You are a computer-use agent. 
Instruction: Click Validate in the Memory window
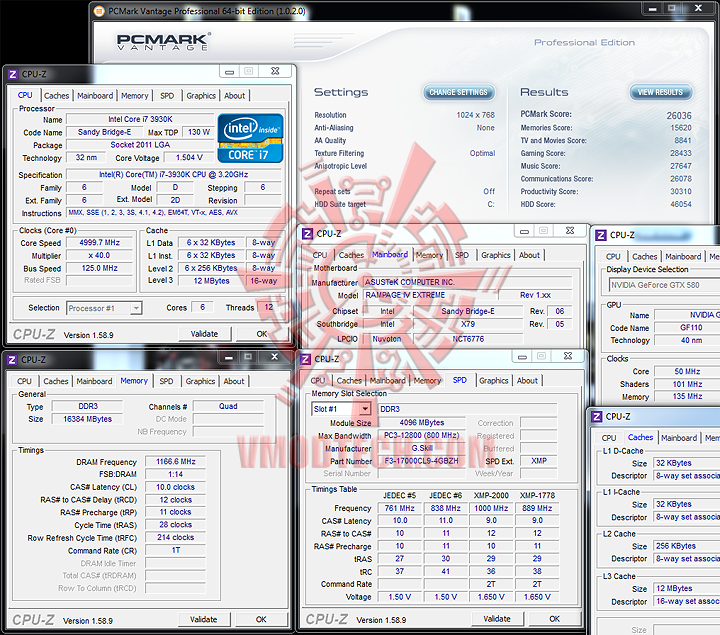tap(203, 619)
